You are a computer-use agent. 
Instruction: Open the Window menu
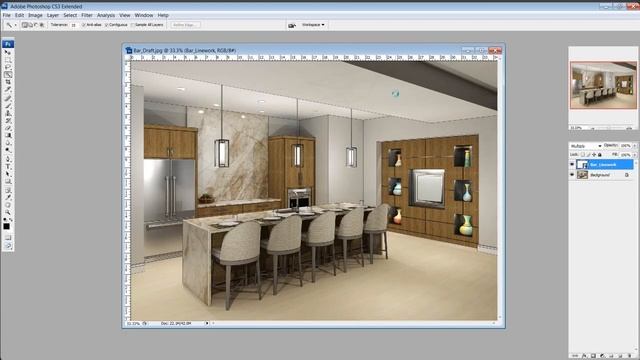click(x=144, y=15)
